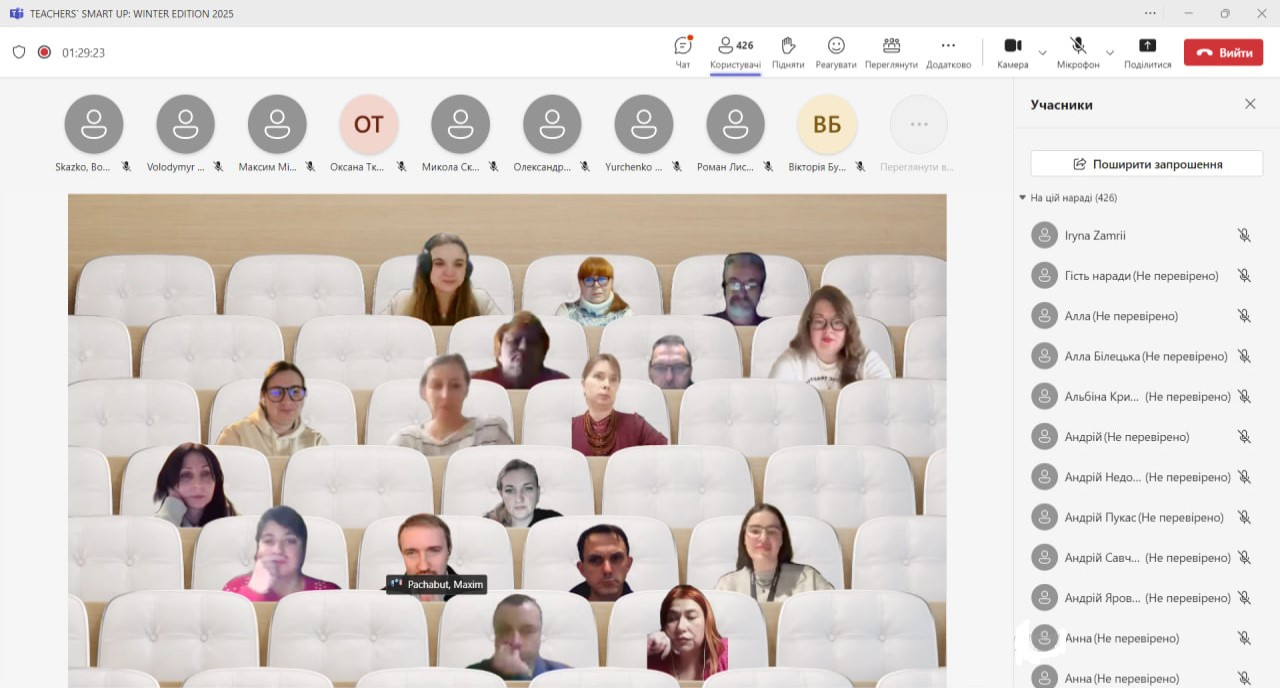Viewport: 1280px width, 688px height.
Task: Click Переглянути в… more participants button
Action: coord(918,124)
